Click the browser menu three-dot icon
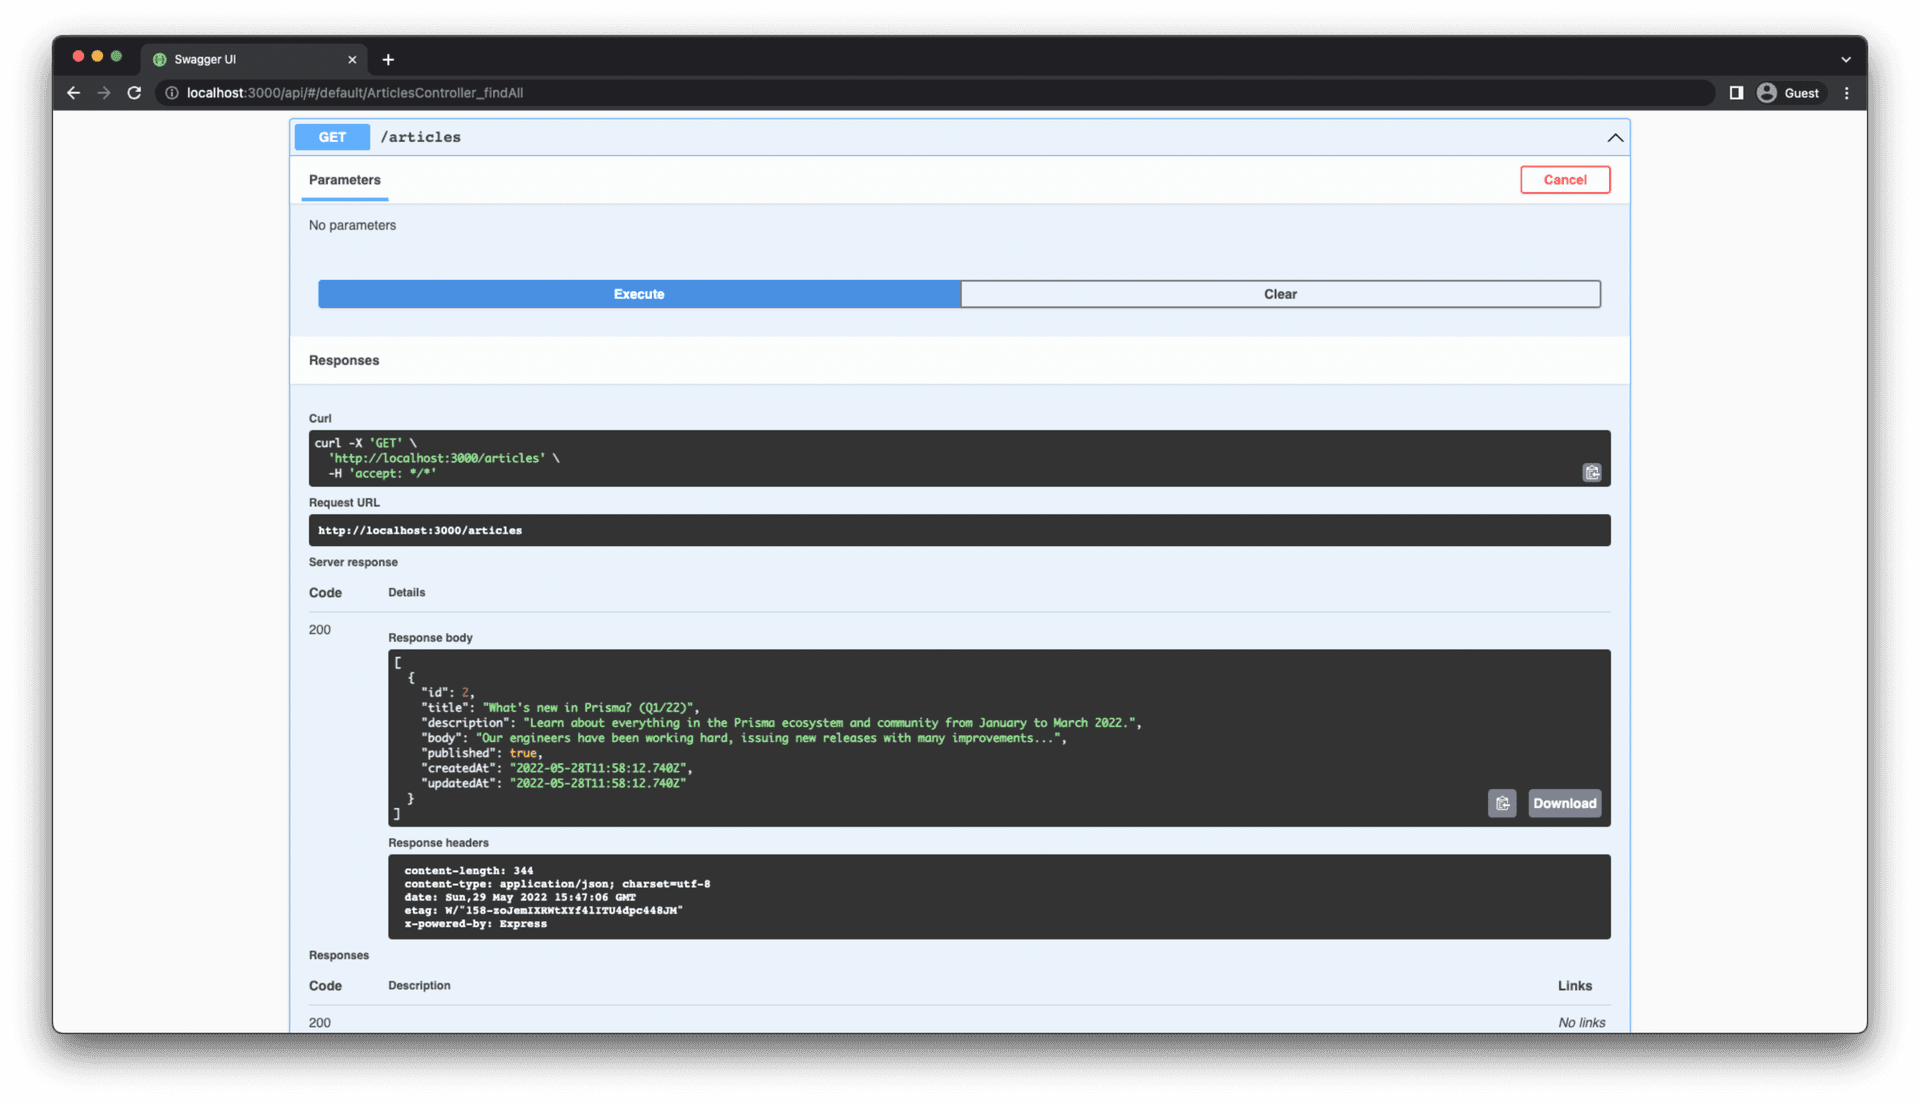This screenshot has height=1103, width=1920. (x=1846, y=92)
